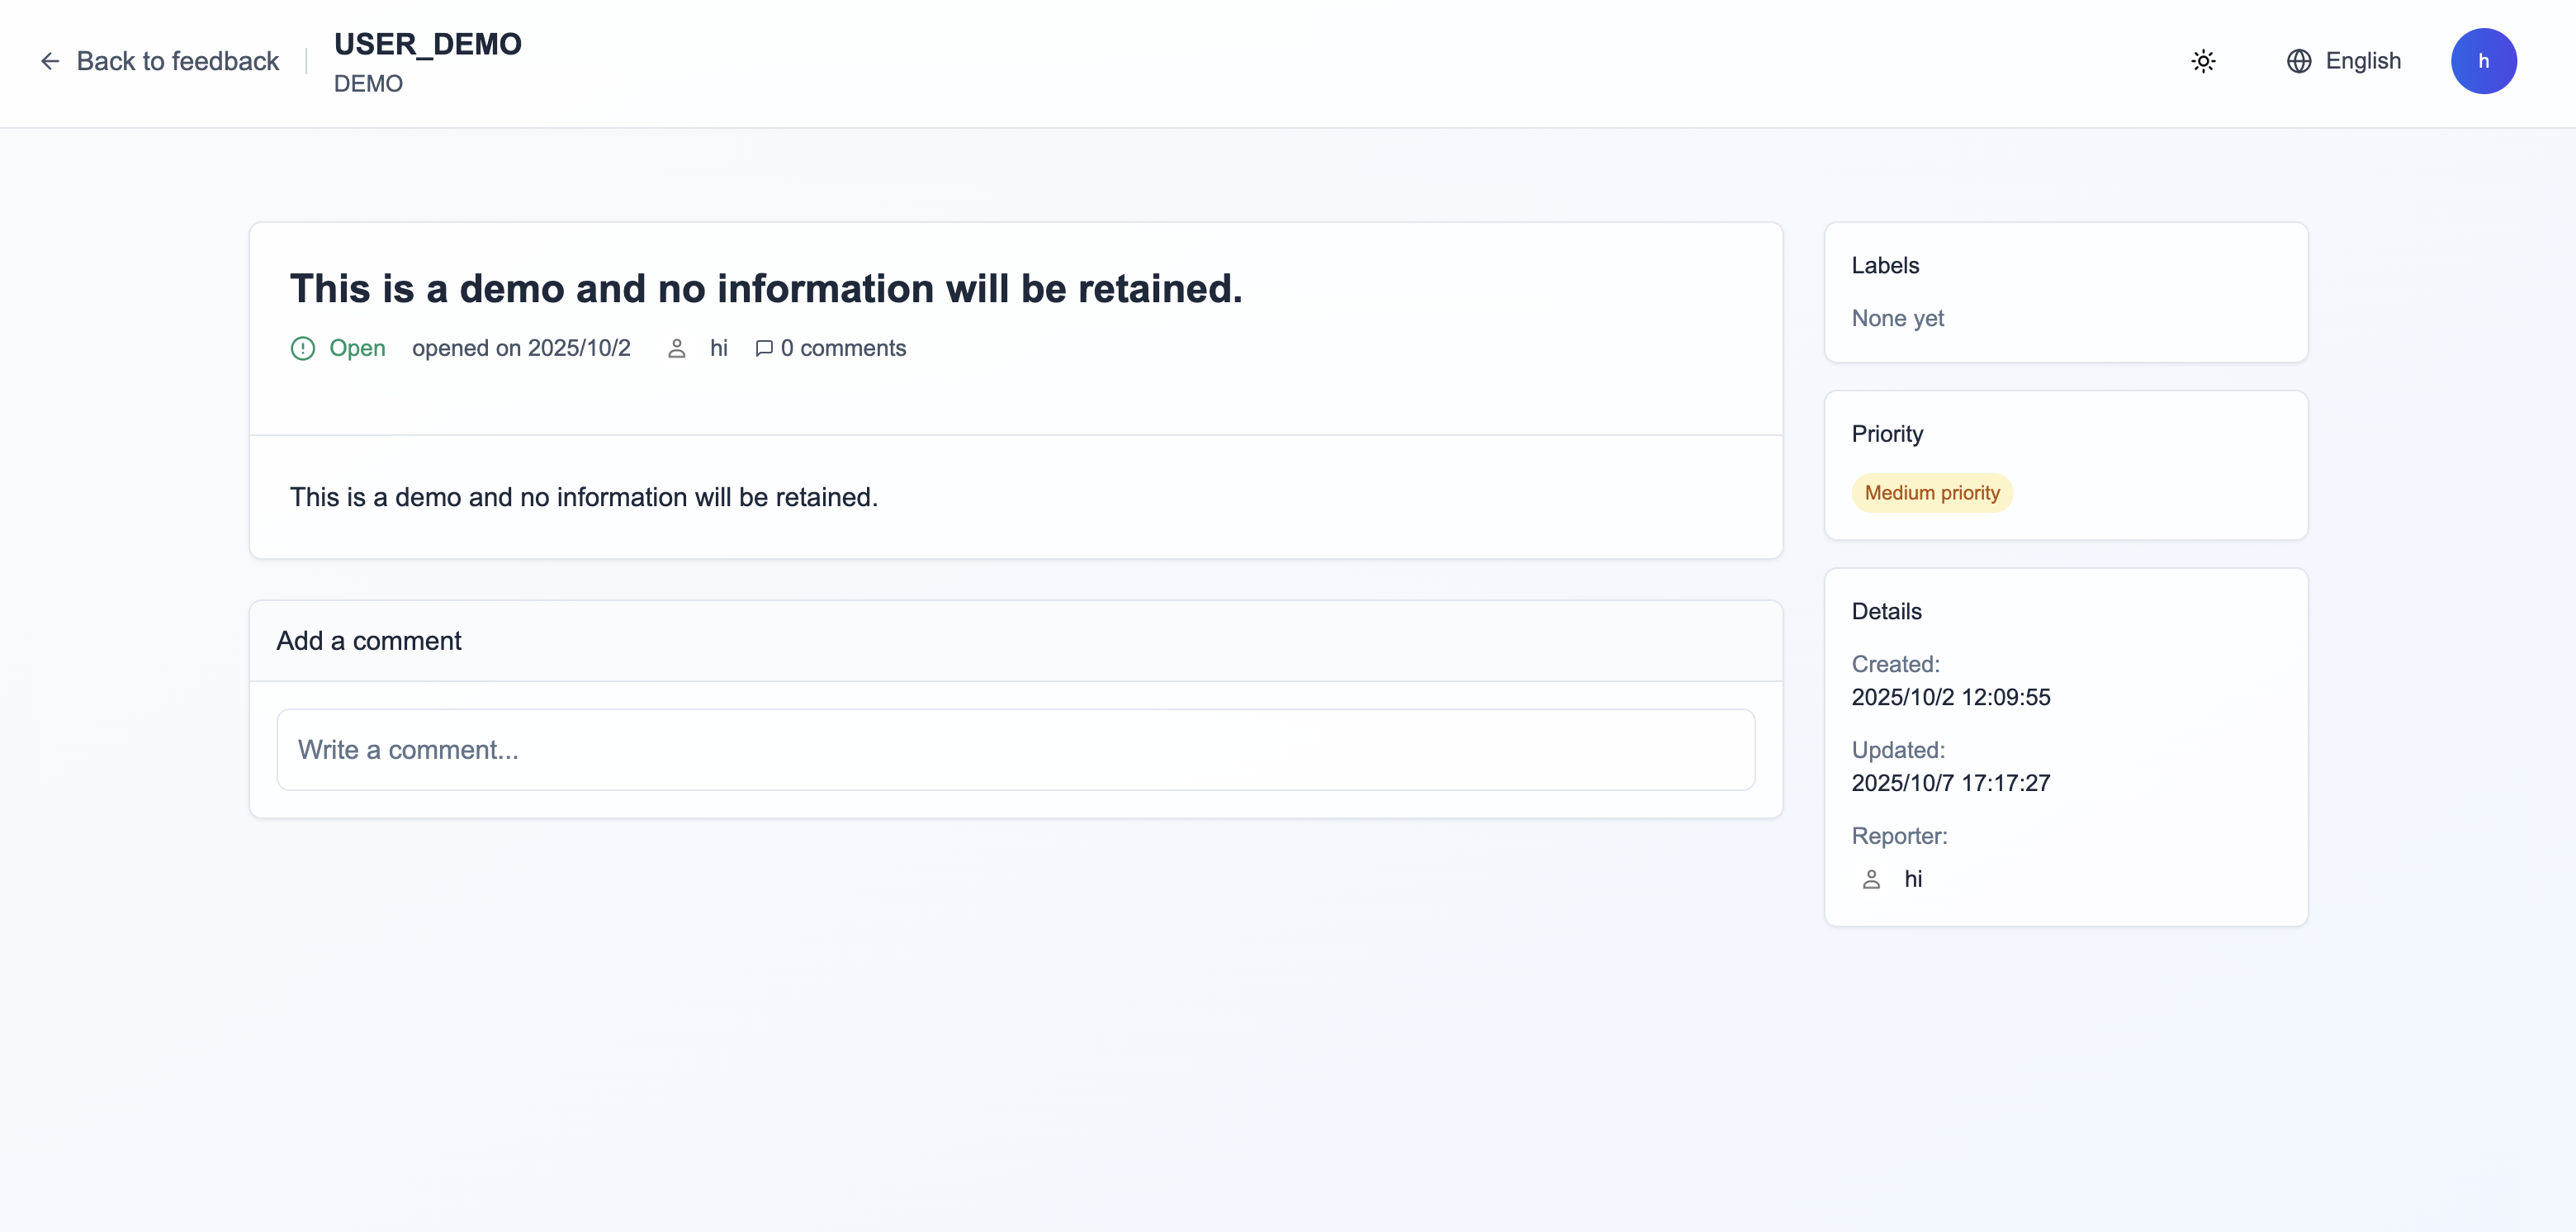This screenshot has width=2576, height=1232.
Task: Click the globe language icon
Action: click(2299, 61)
